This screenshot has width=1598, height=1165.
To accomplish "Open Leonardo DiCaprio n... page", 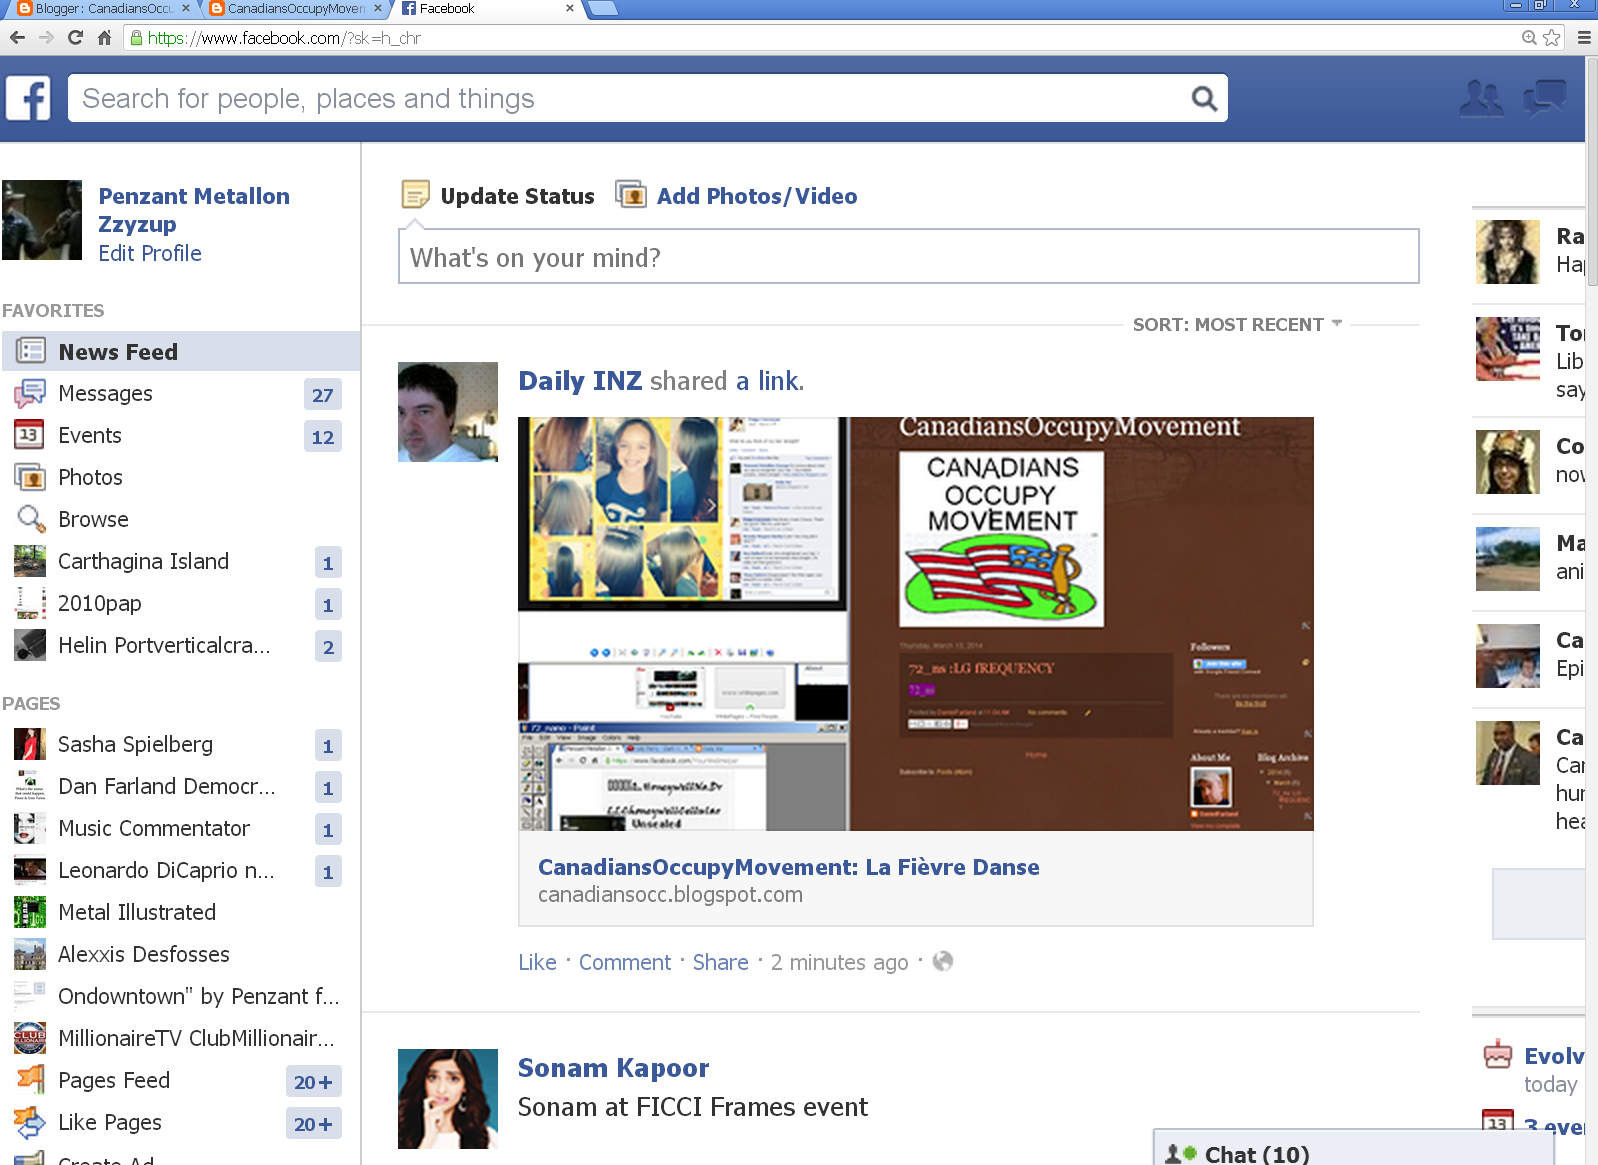I will pyautogui.click(x=181, y=870).
